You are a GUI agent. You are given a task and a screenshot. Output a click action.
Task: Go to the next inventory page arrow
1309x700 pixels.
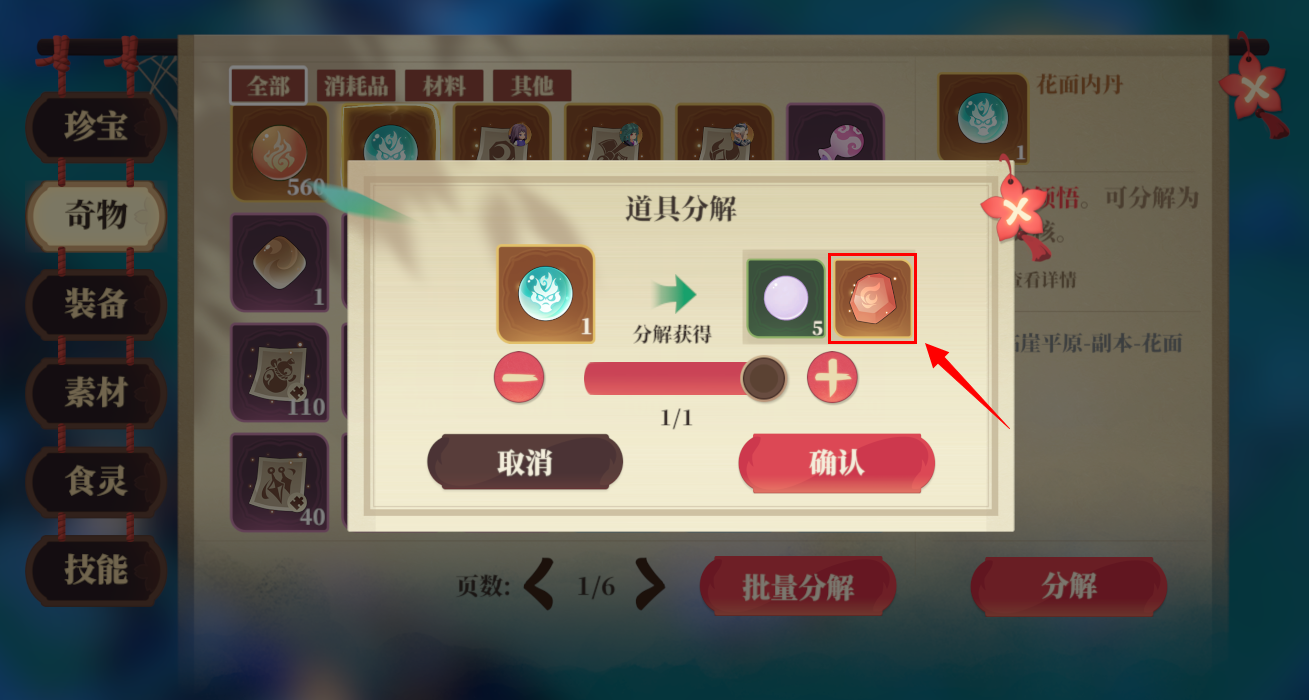[650, 585]
